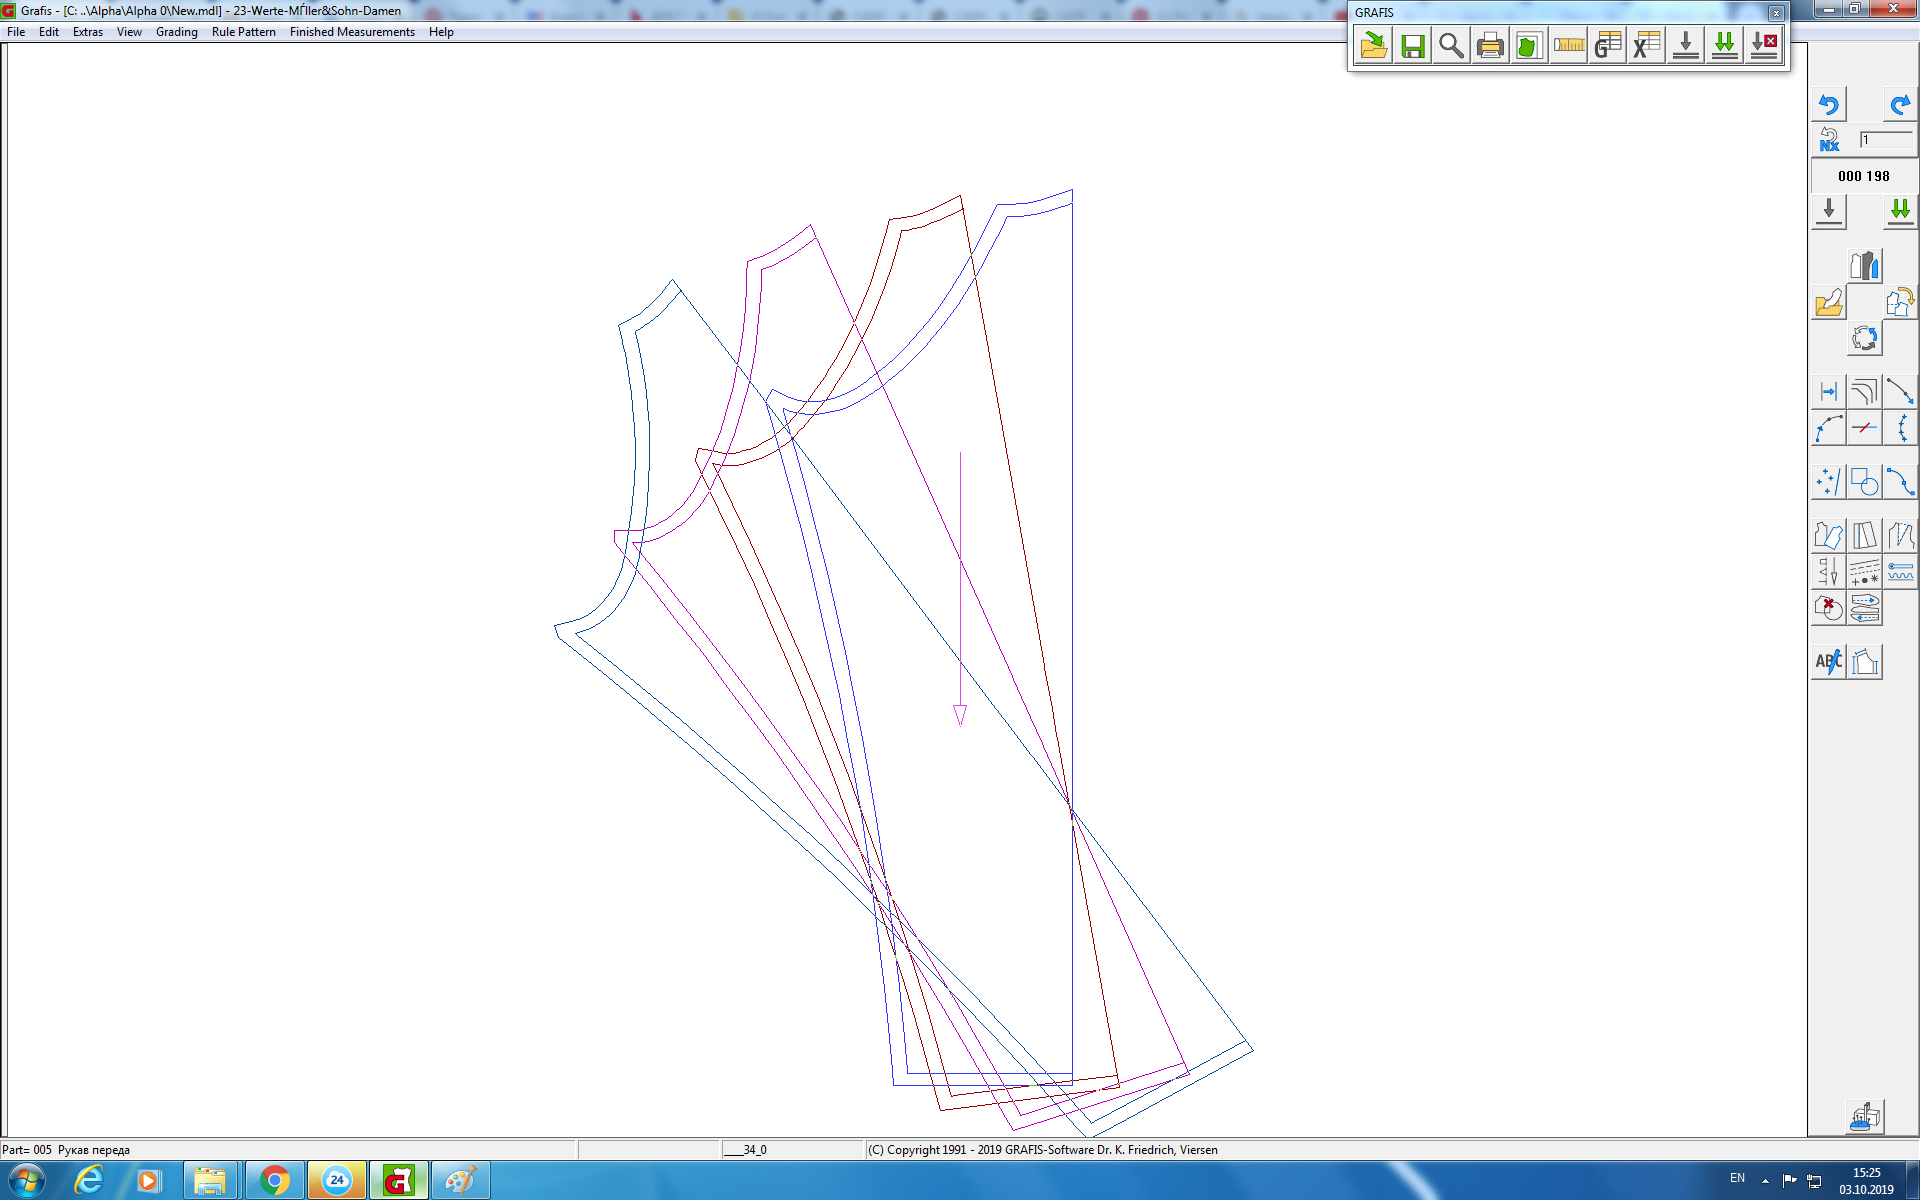The height and width of the screenshot is (1200, 1920).
Task: Click the G measurement table icon
Action: (x=1608, y=46)
